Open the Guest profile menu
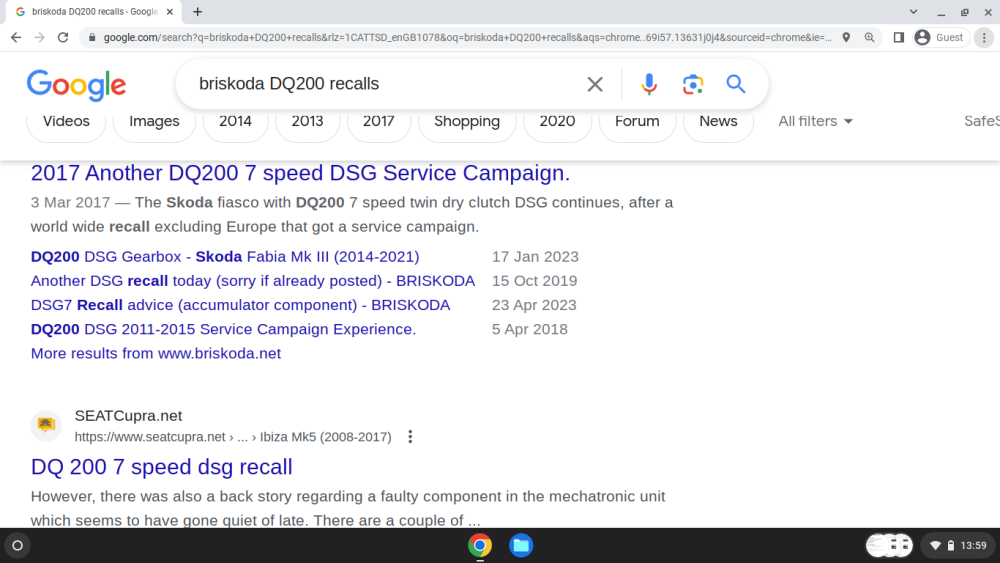The width and height of the screenshot is (1000, 563). (941, 38)
